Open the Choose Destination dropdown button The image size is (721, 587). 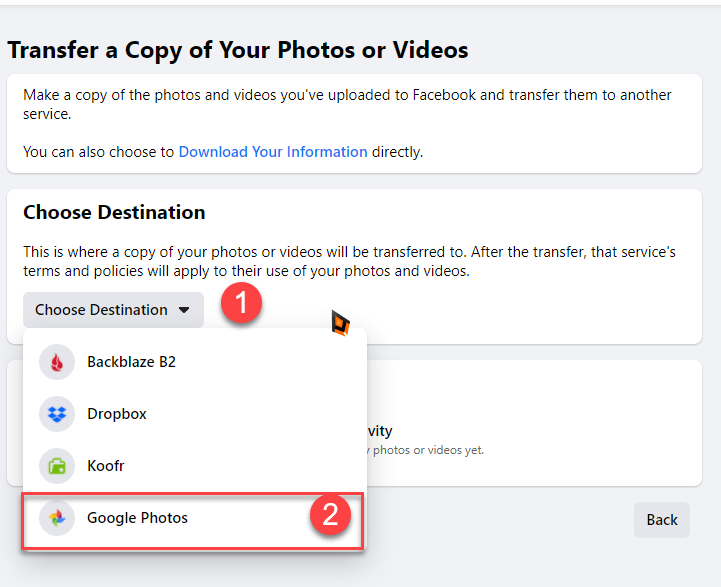pyautogui.click(x=113, y=310)
